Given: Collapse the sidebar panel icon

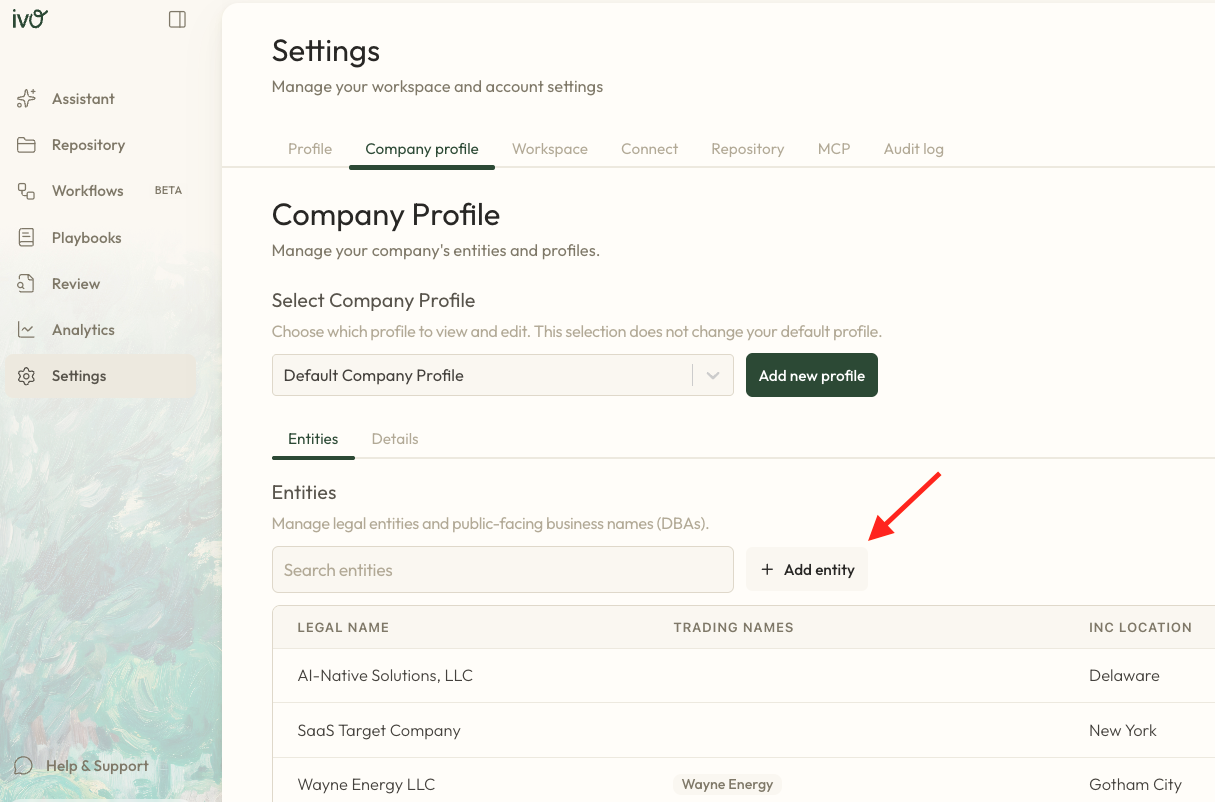Looking at the screenshot, I should click(x=177, y=19).
